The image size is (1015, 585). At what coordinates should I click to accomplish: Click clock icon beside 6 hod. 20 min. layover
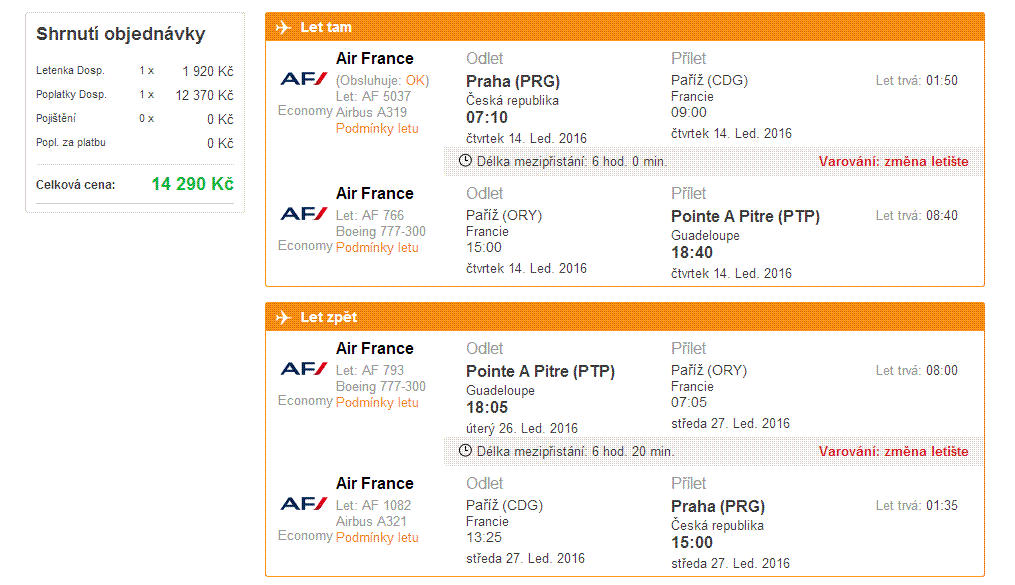click(x=465, y=450)
